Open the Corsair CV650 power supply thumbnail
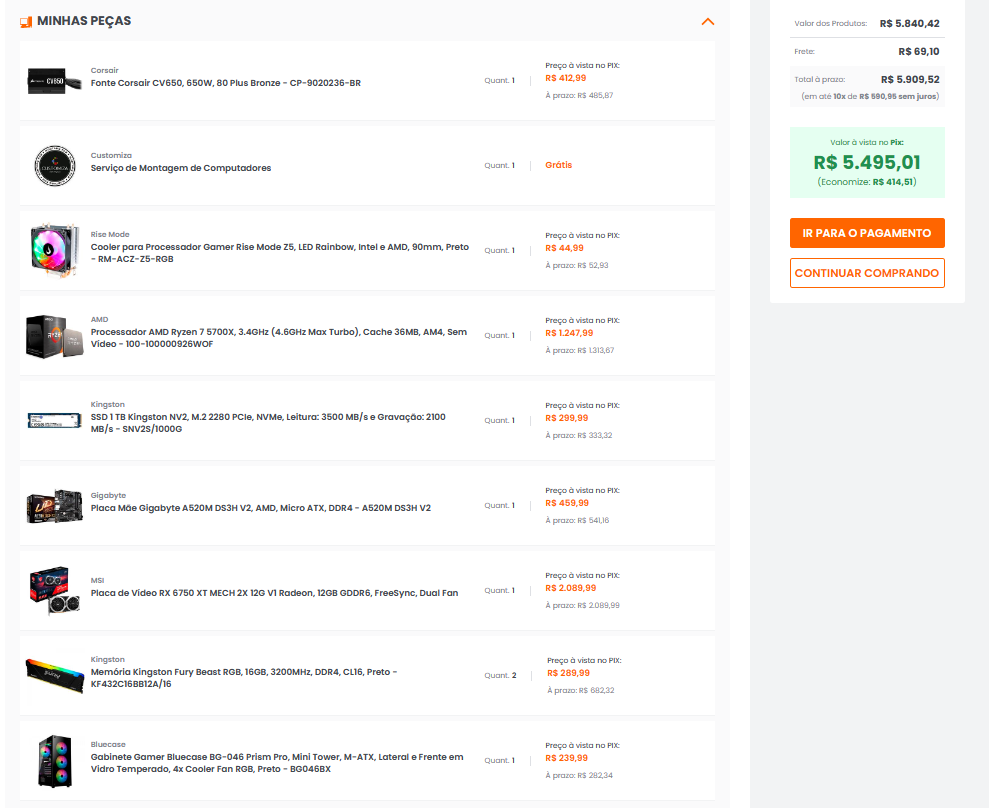Viewport: 989px width, 808px height. point(54,81)
